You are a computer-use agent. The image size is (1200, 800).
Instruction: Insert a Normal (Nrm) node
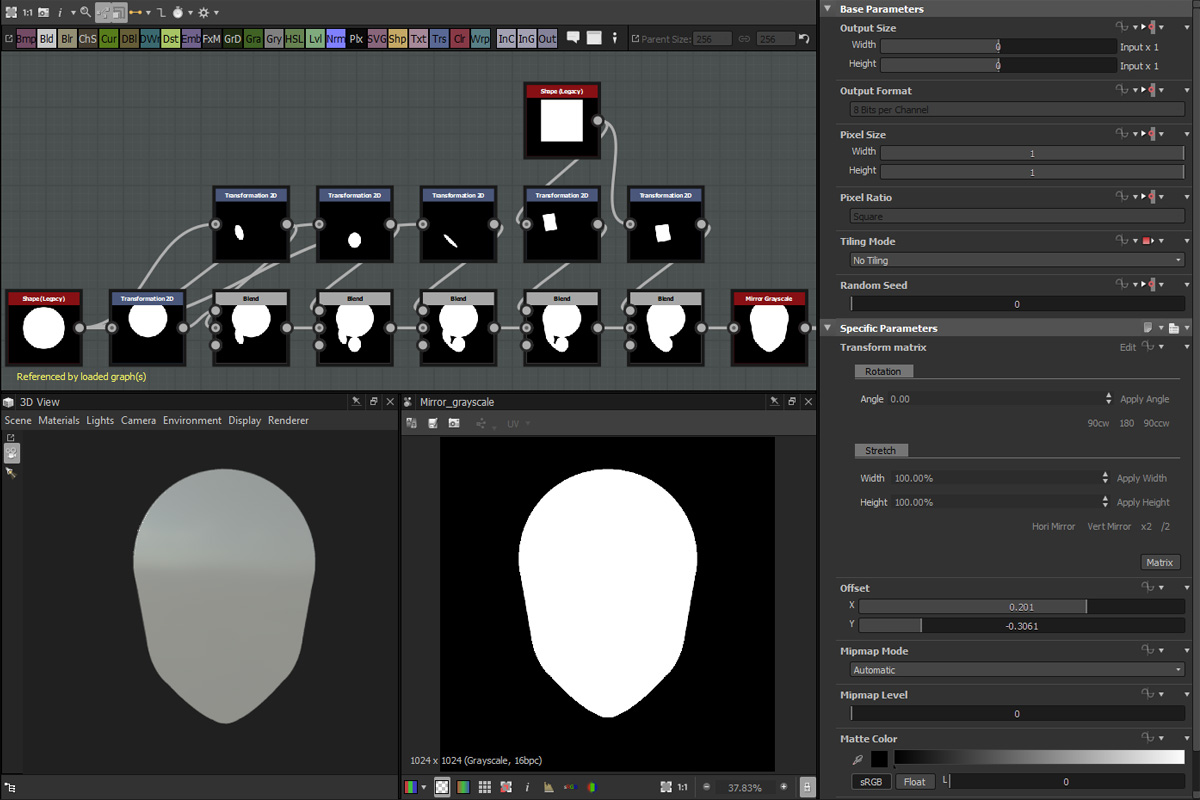pos(336,39)
